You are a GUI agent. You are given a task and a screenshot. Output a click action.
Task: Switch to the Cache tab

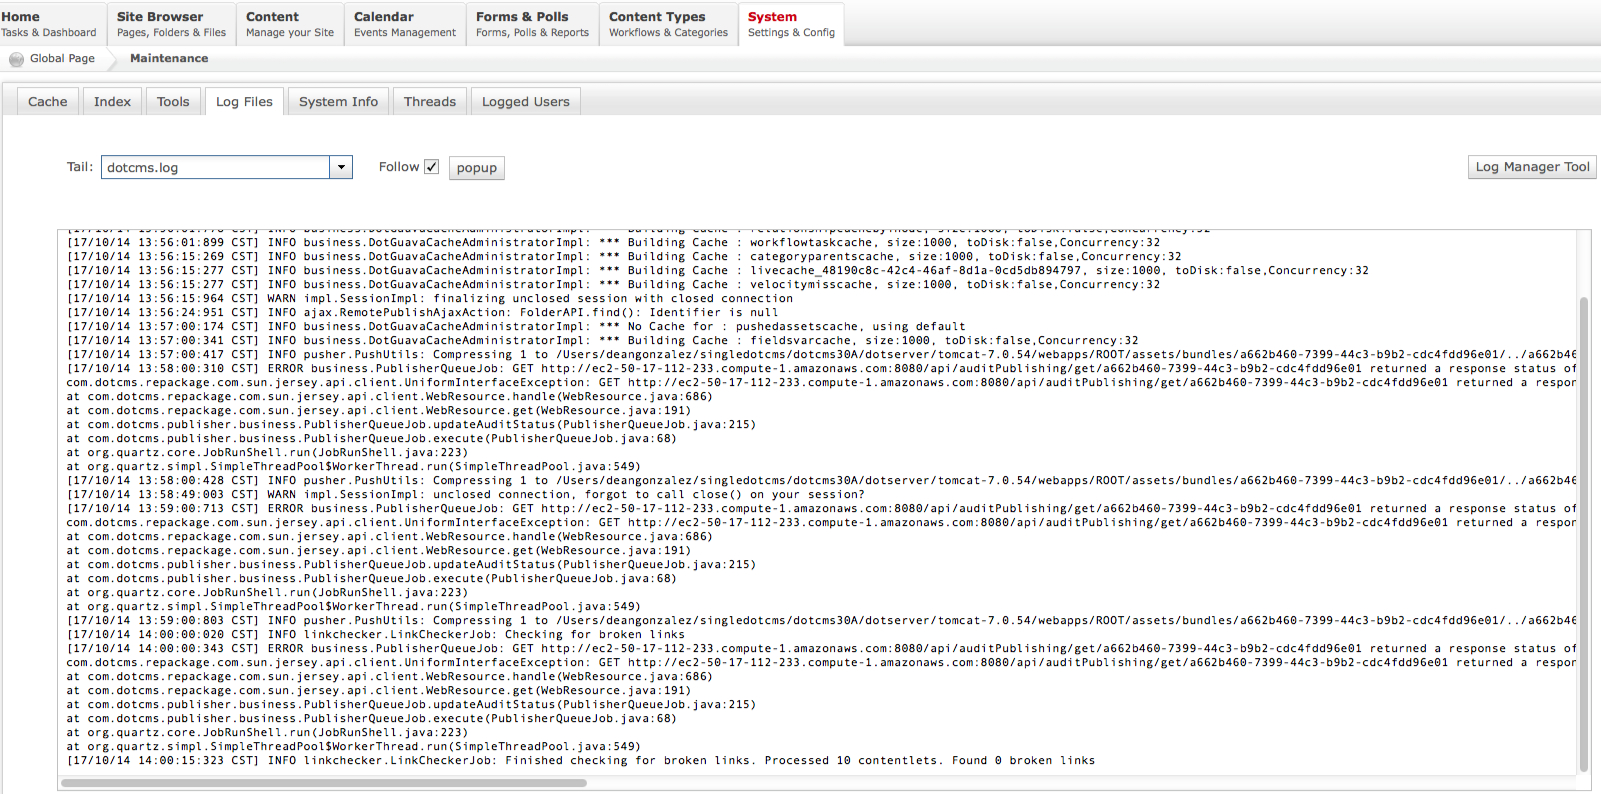[47, 102]
